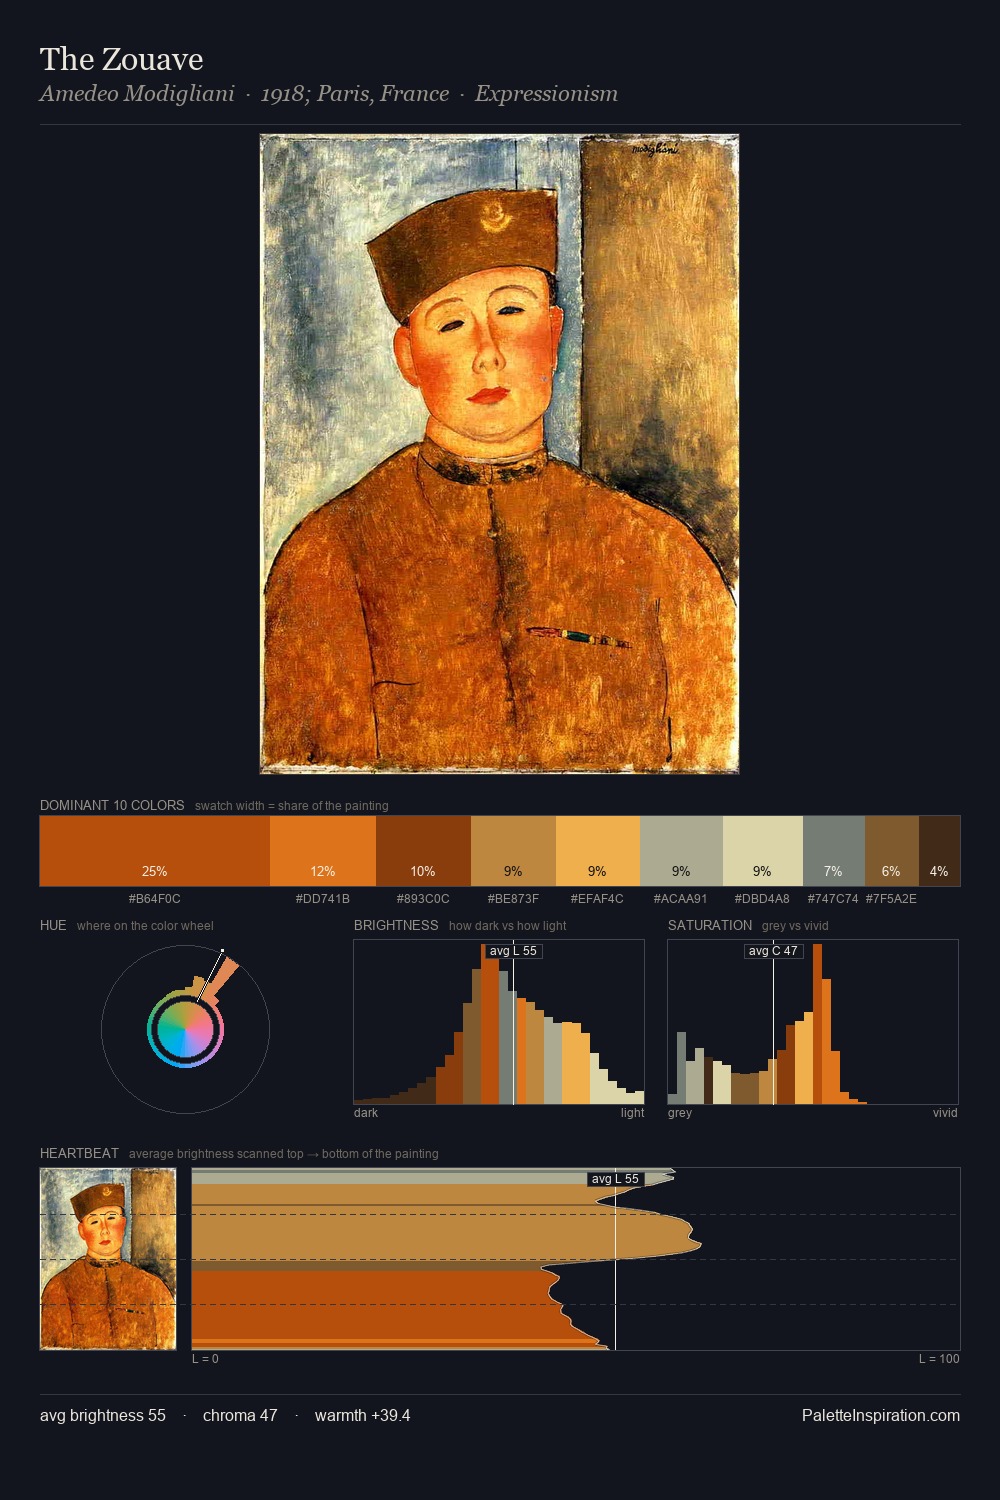Open the PaletteInspiration.com link
This screenshot has height=1500, width=1000.
coord(881,1415)
